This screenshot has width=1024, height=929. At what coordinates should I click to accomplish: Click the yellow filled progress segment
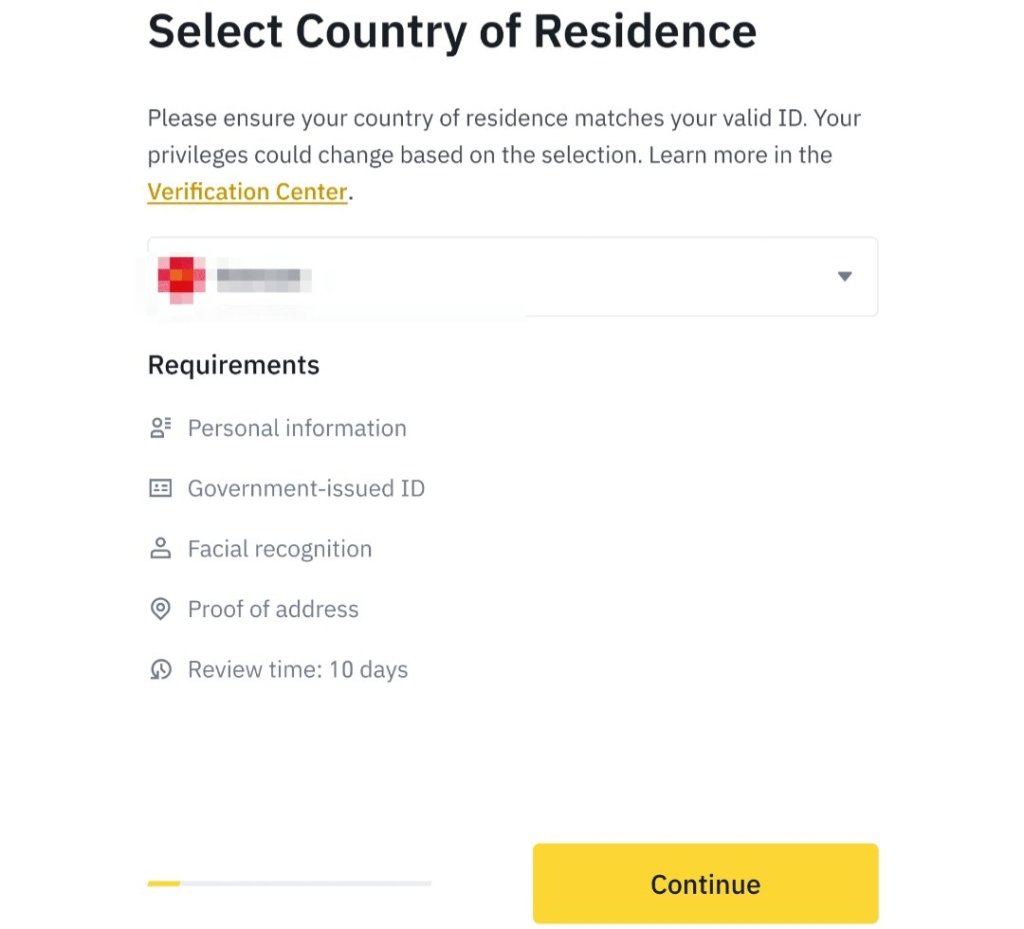163,884
